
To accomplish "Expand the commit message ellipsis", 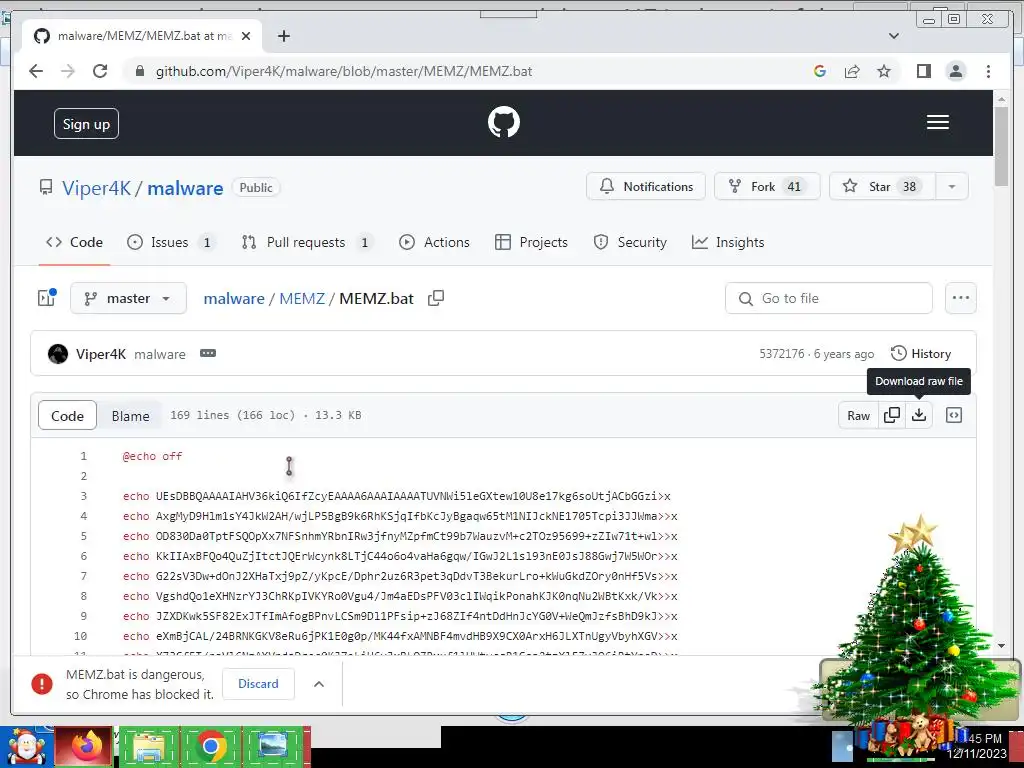I will pos(208,353).
